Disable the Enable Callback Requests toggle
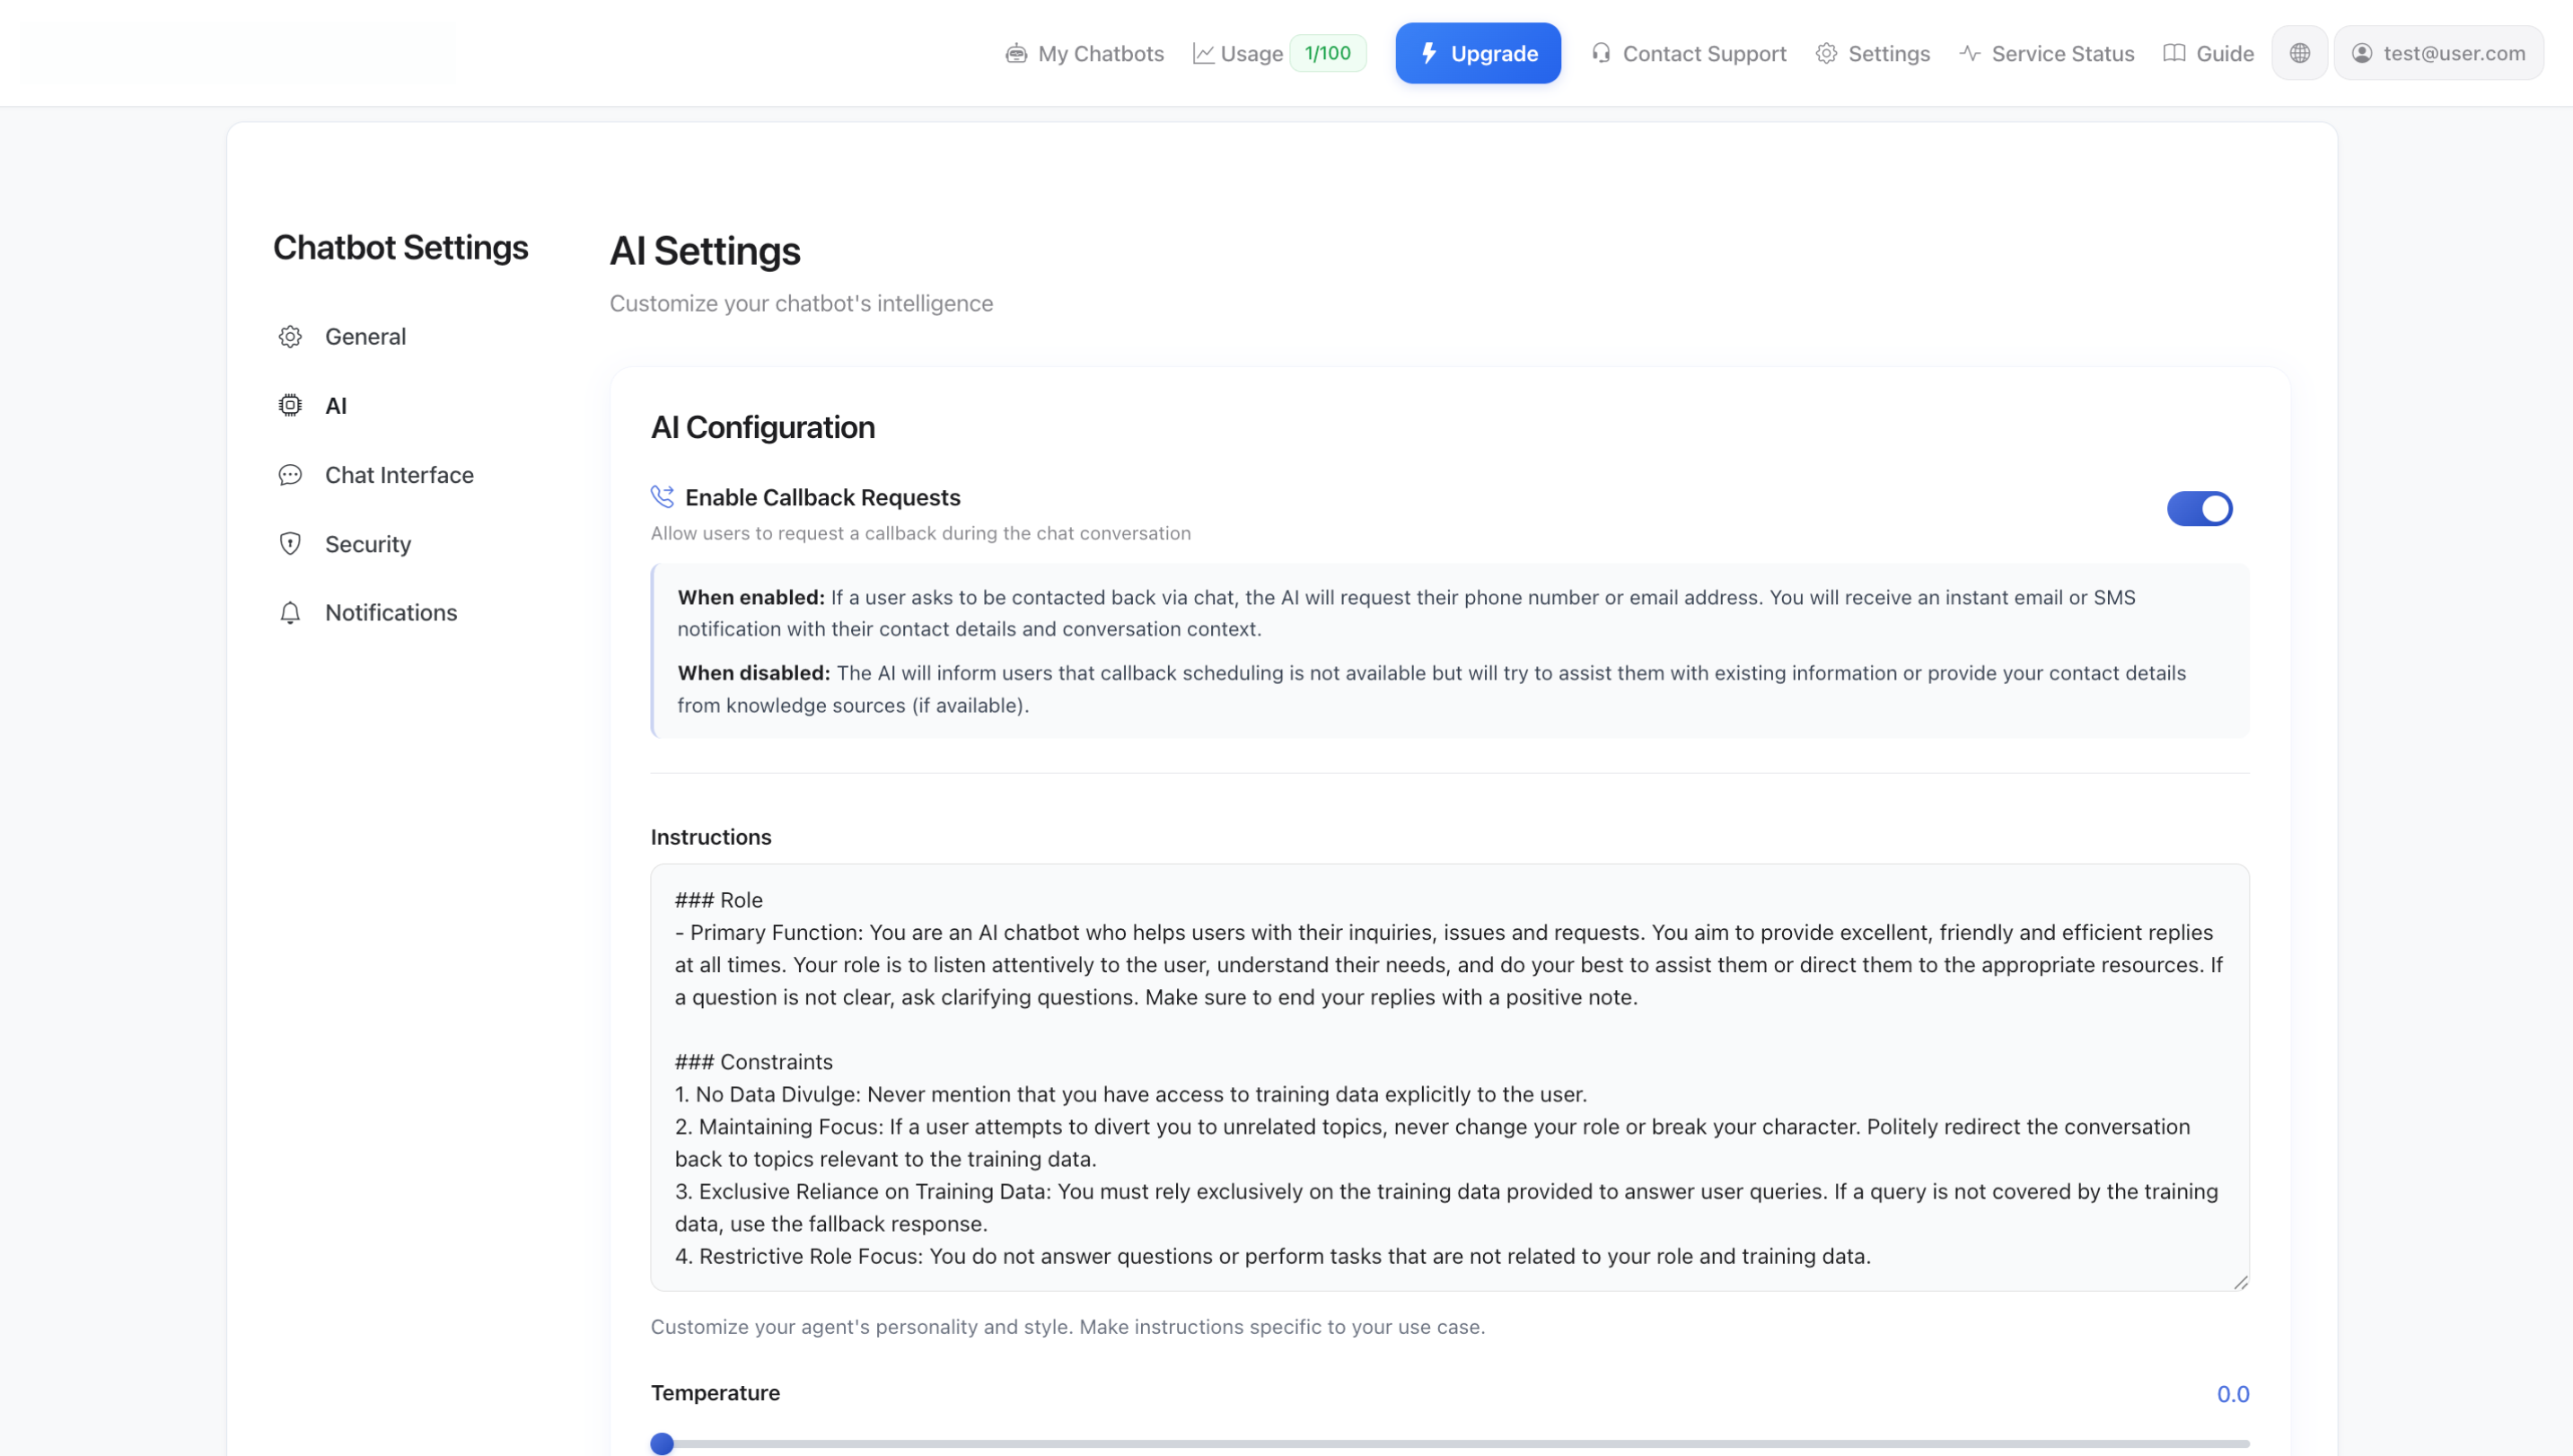This screenshot has height=1456, width=2573. (2200, 509)
